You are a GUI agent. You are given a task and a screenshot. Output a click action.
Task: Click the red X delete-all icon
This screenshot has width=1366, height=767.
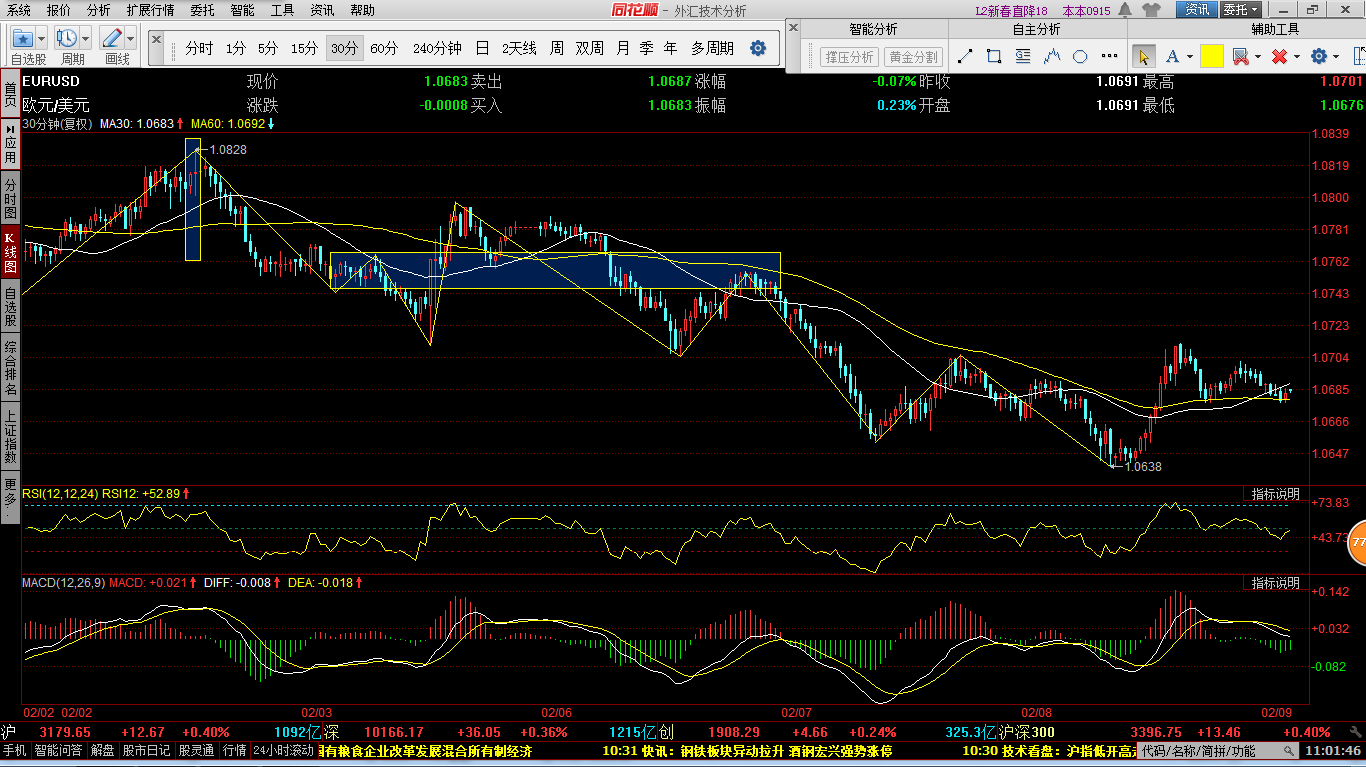point(1279,57)
